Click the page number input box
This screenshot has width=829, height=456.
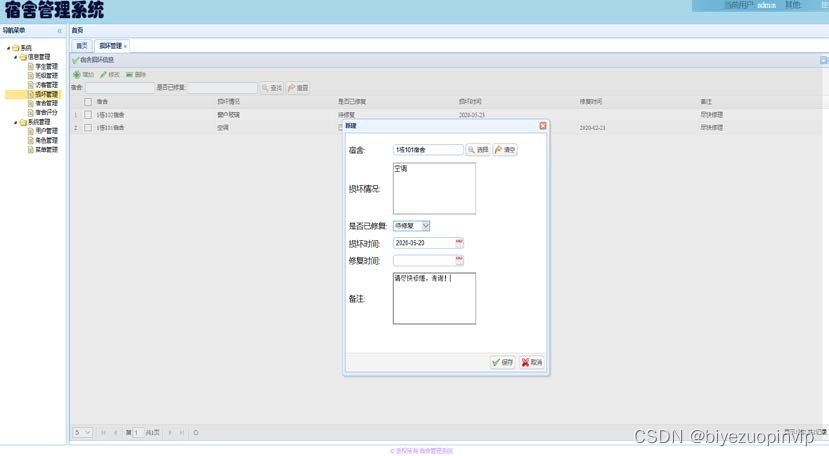pos(138,433)
